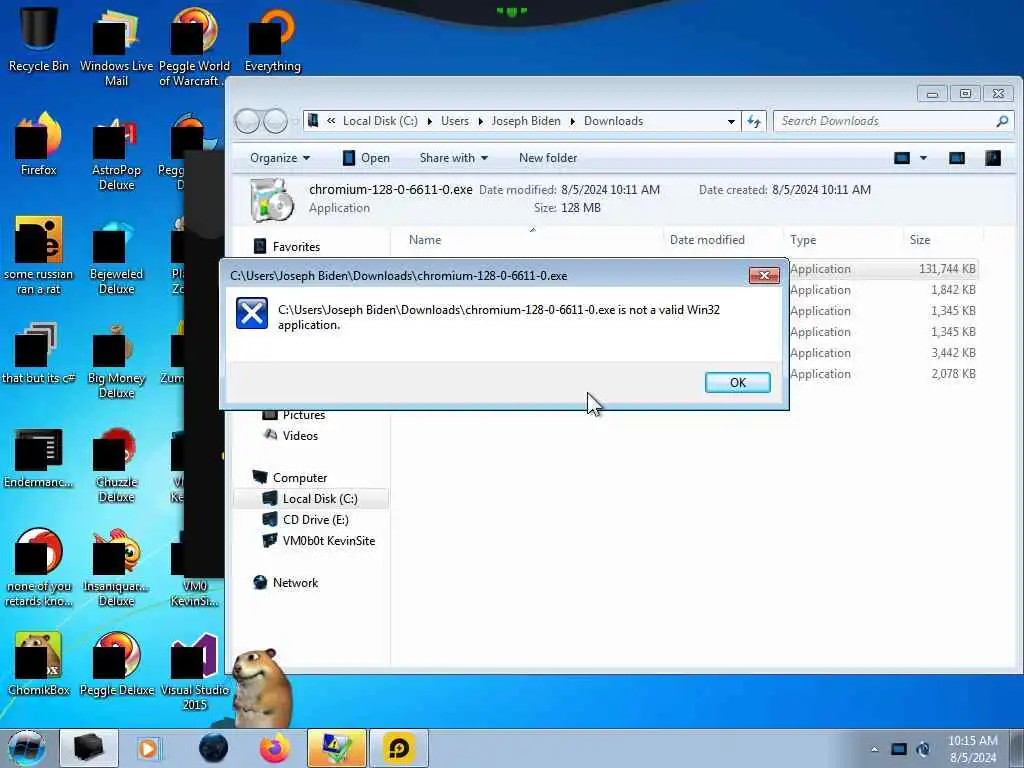Click Users in the address breadcrumb
This screenshot has height=768, width=1024.
pos(455,121)
